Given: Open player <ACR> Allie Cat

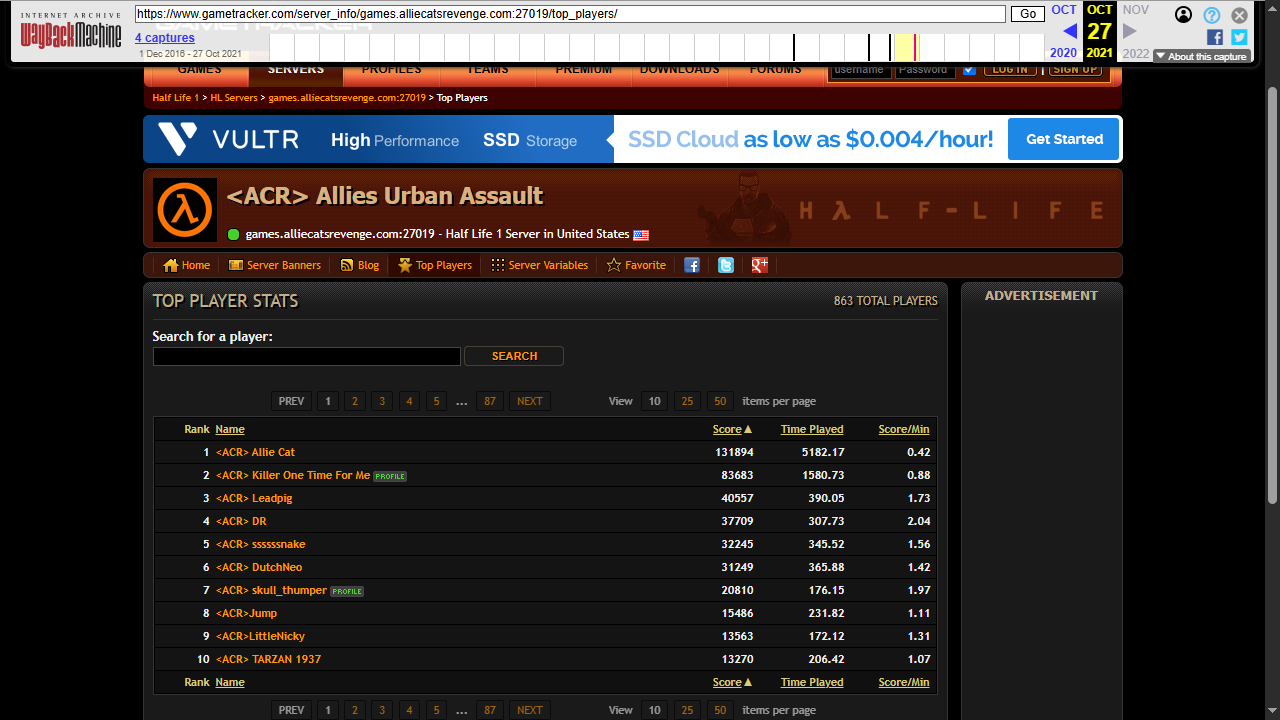Looking at the screenshot, I should [256, 453].
